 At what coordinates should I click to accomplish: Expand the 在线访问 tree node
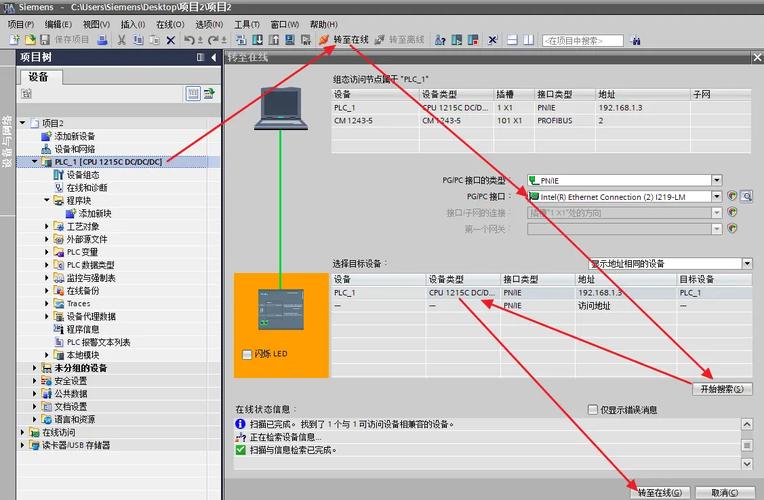coord(22,432)
